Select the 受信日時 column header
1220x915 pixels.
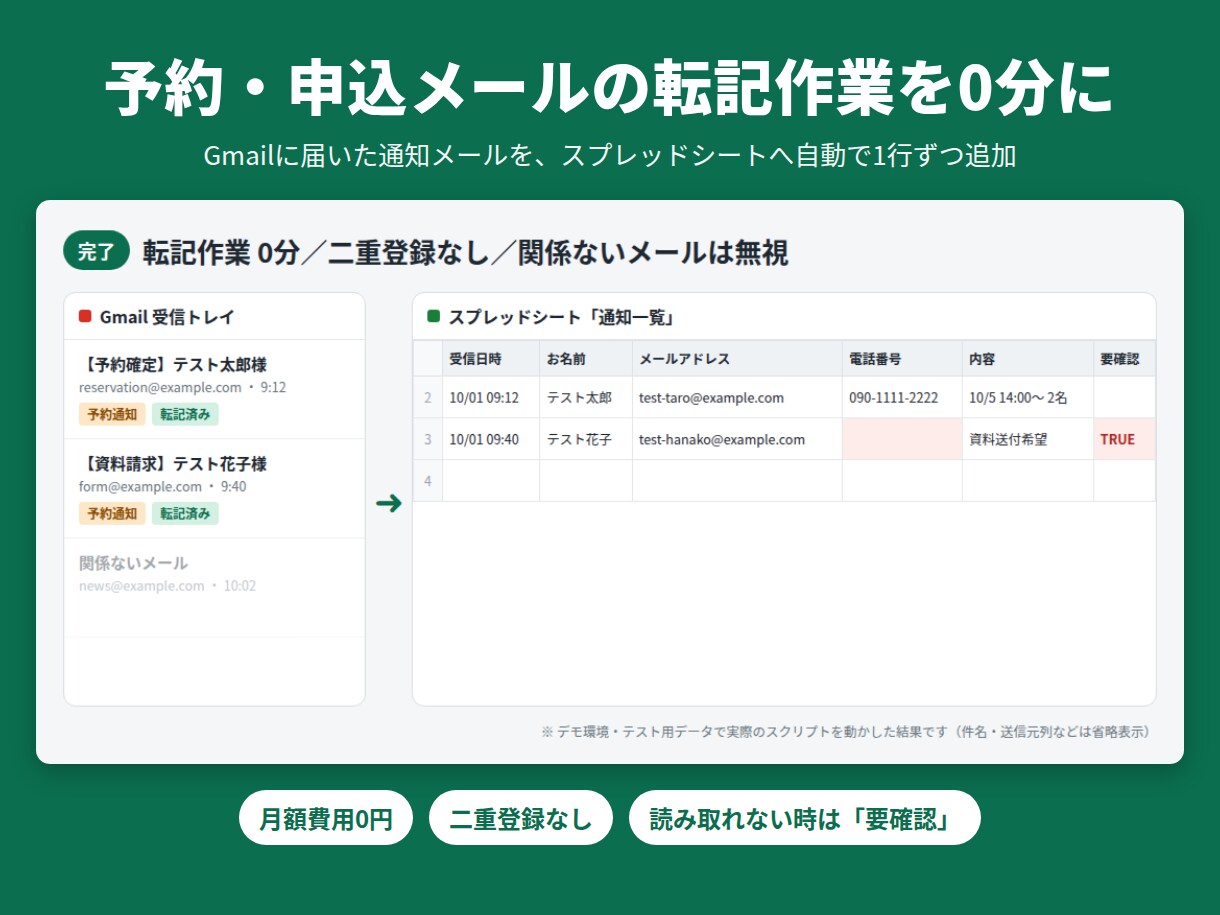[x=491, y=359]
